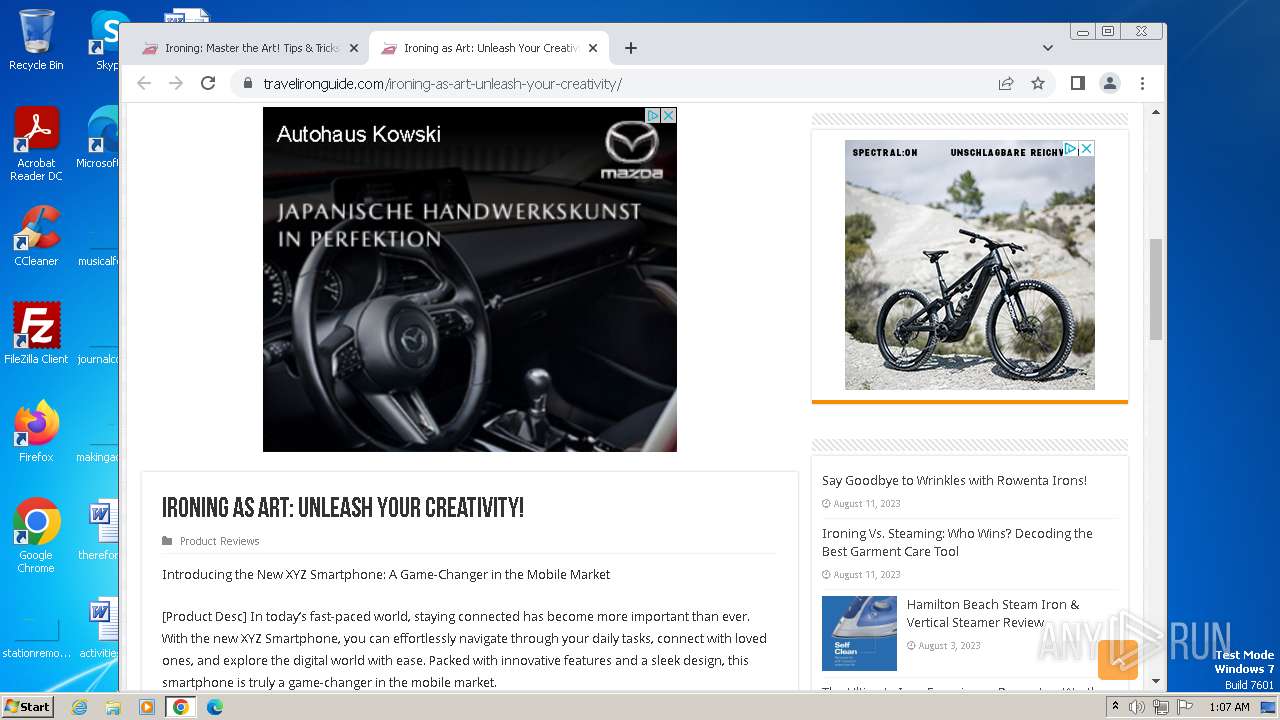
Task: Open Microsoft Edge taskbar icon
Action: coord(215,707)
